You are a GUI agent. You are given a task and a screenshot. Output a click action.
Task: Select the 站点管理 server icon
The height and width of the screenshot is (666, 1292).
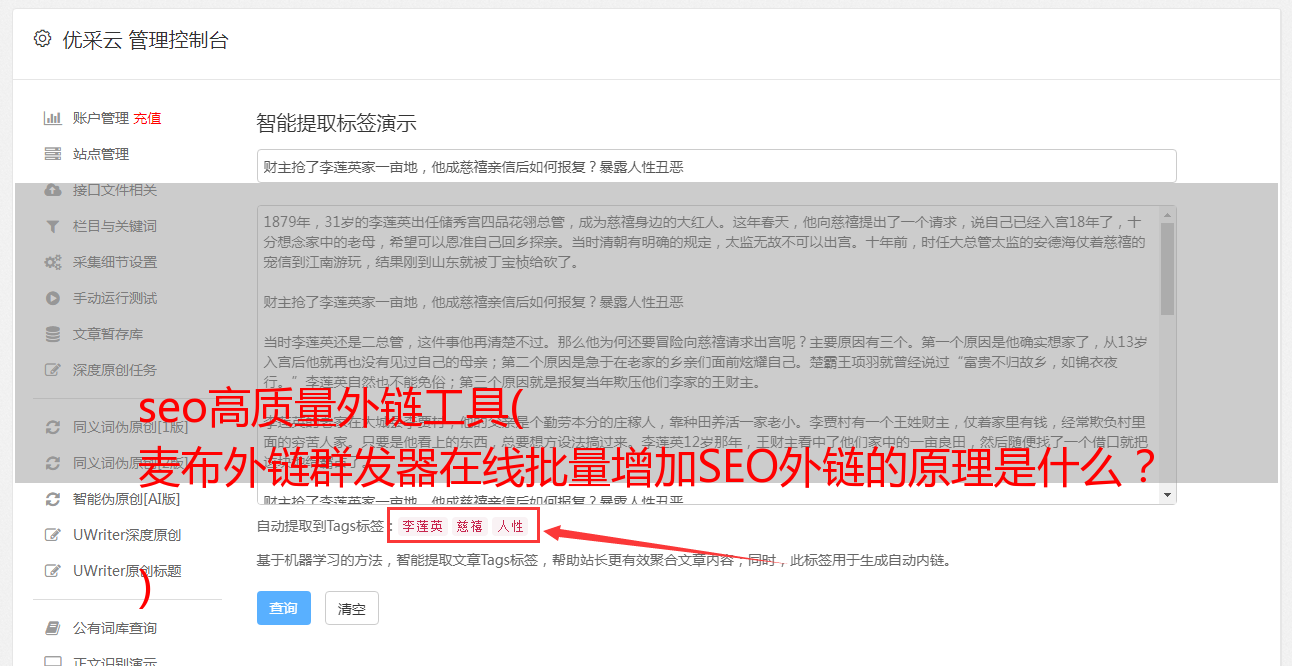pyautogui.click(x=53, y=154)
